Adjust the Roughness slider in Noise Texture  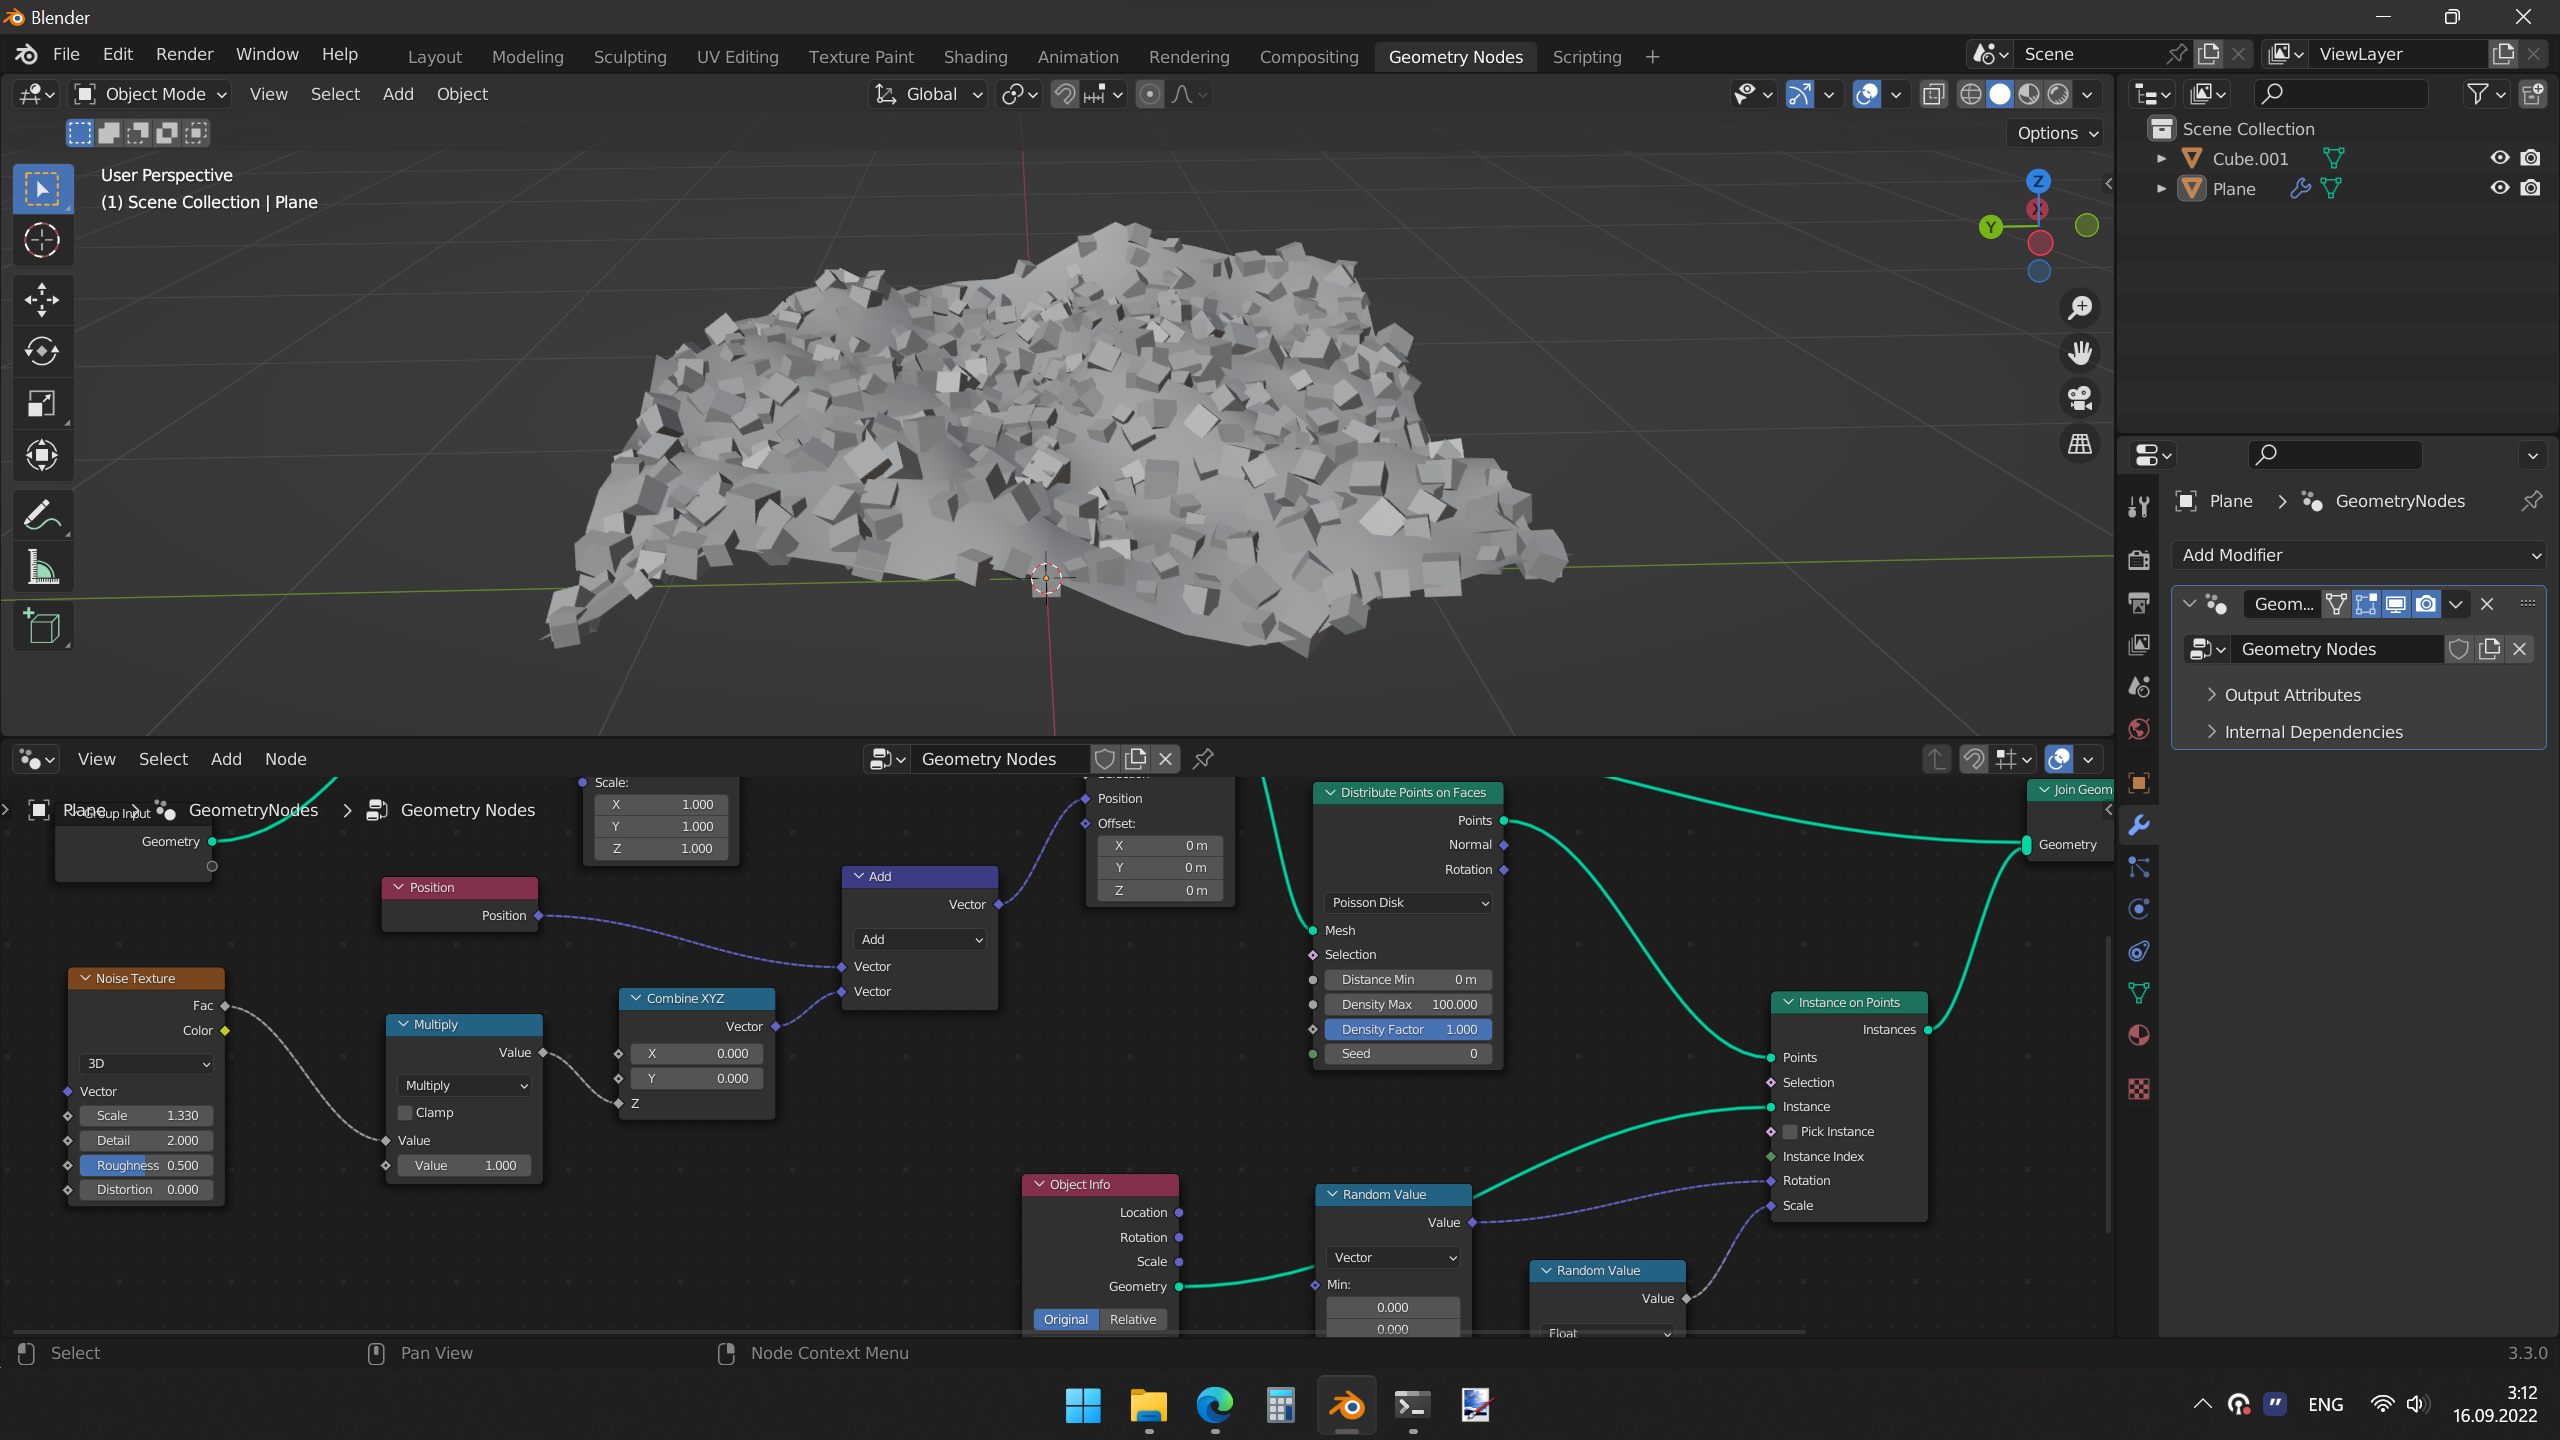coord(146,1165)
